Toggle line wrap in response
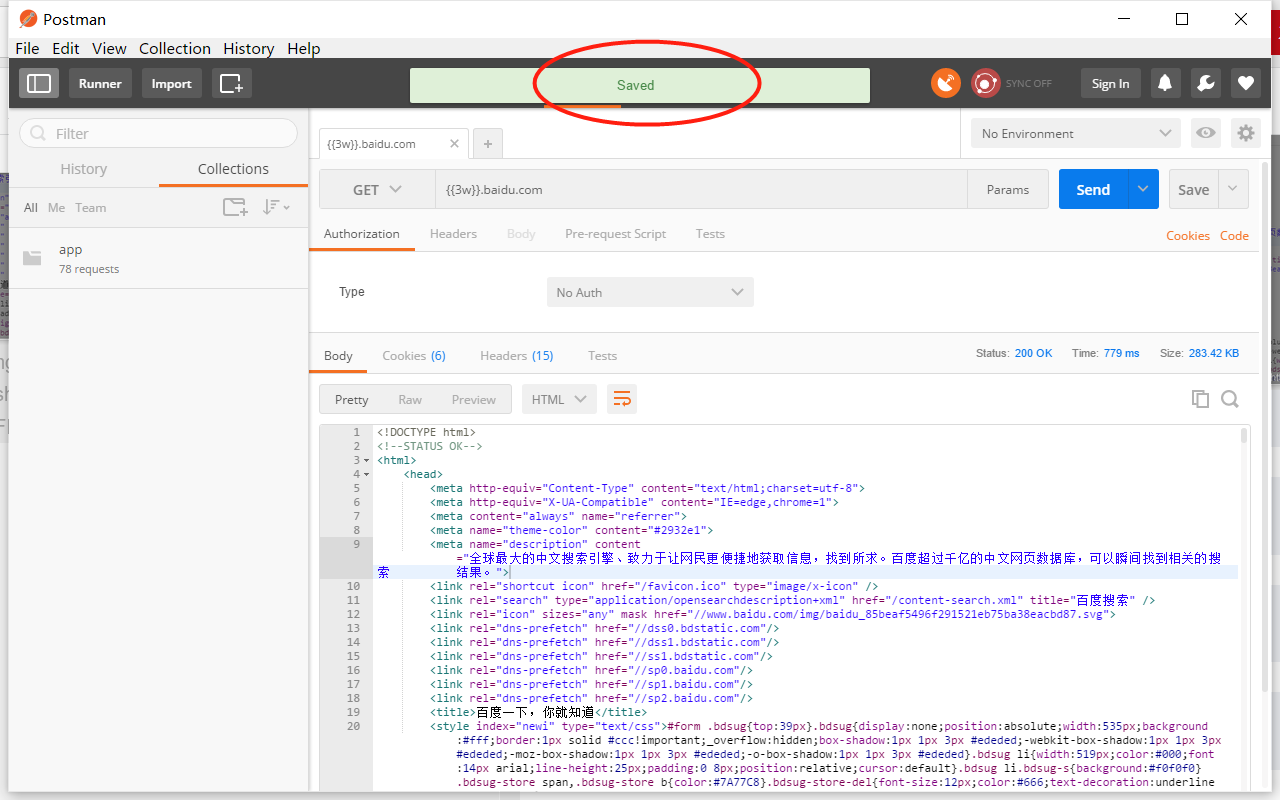Image resolution: width=1280 pixels, height=800 pixels. point(622,399)
